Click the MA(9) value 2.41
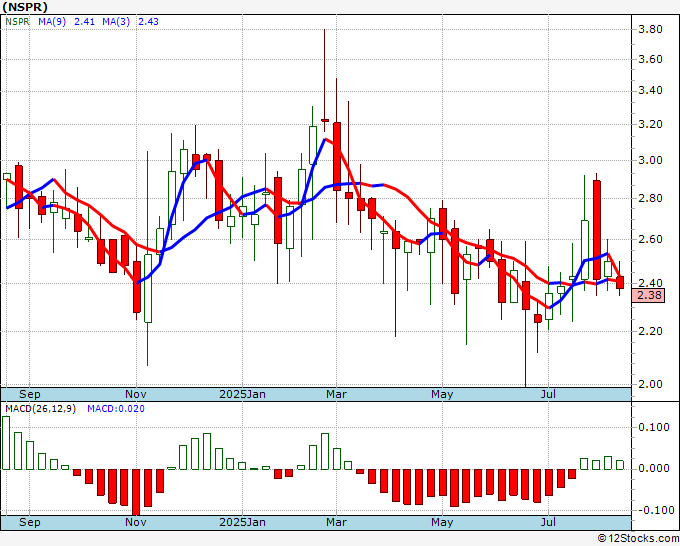 (84, 22)
